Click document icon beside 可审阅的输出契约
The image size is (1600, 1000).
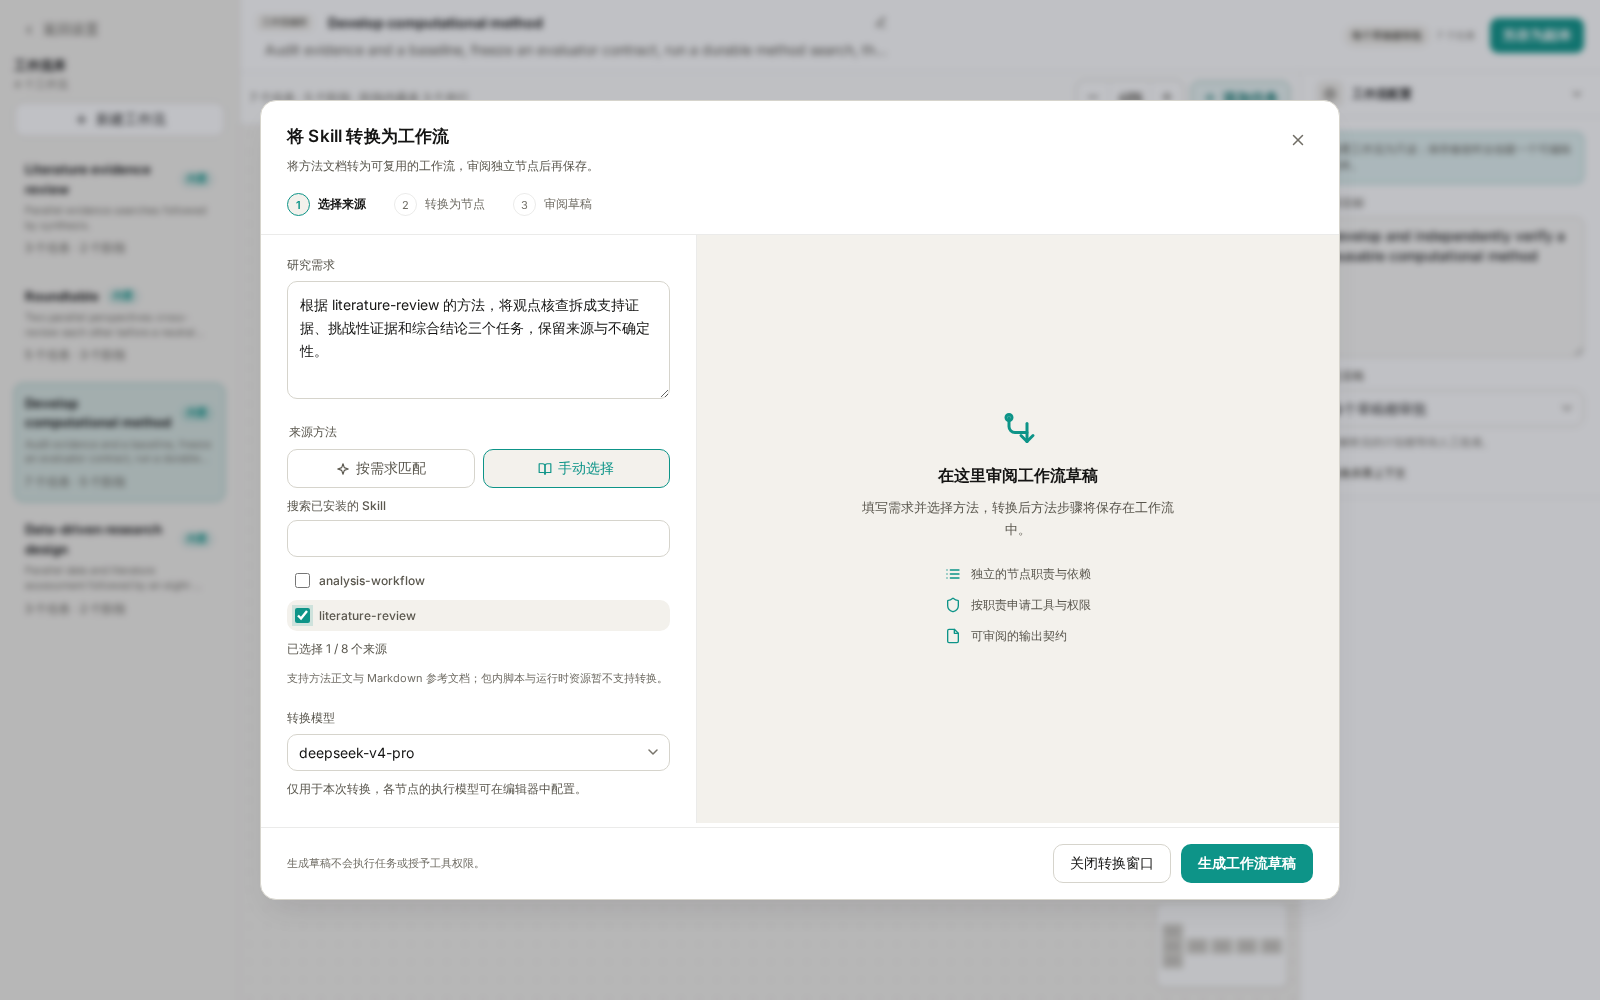point(953,636)
